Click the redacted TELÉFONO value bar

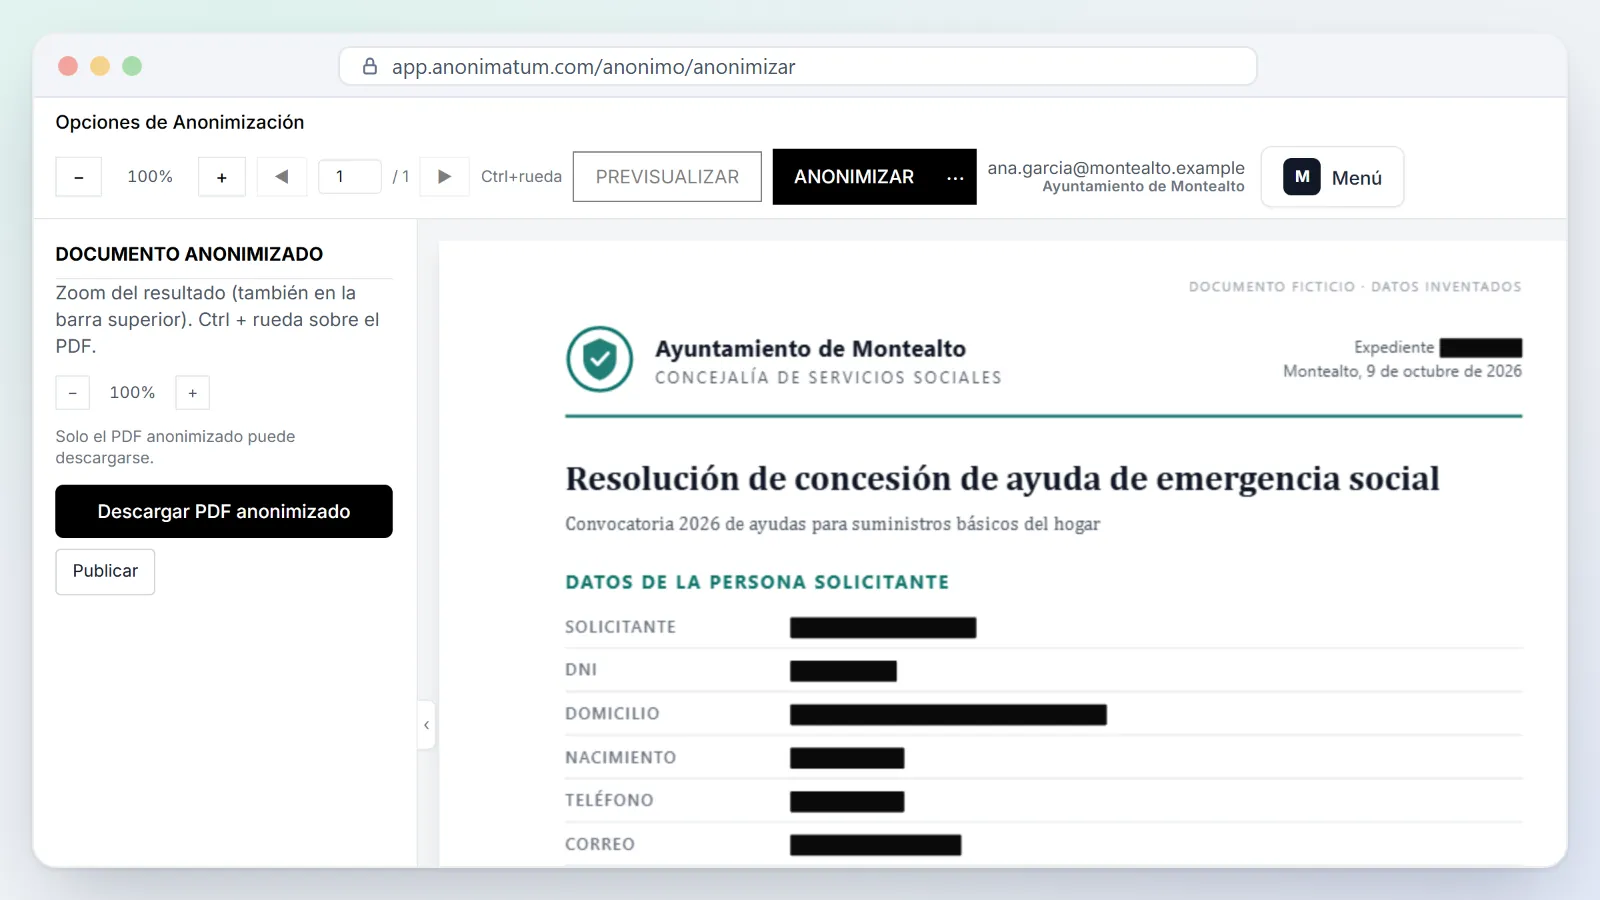(x=847, y=801)
